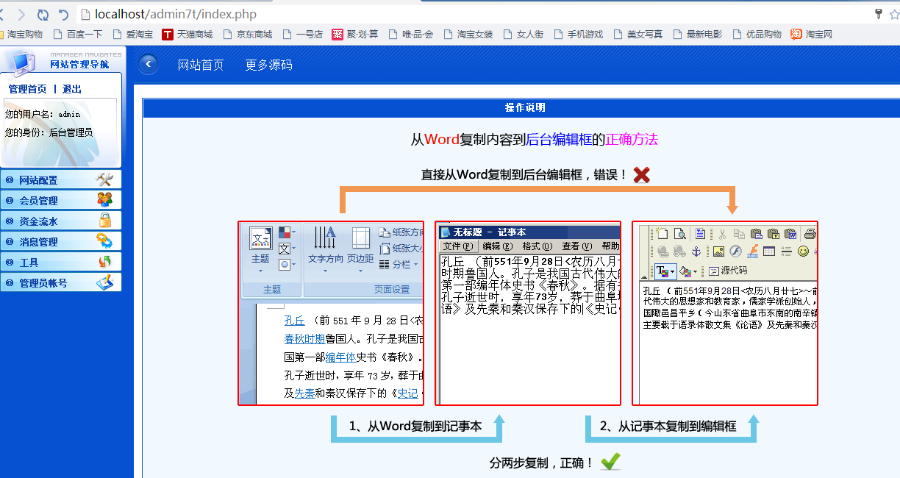Open the 淘宝购物 bookmark
The height and width of the screenshot is (478, 900).
pyautogui.click(x=22, y=34)
